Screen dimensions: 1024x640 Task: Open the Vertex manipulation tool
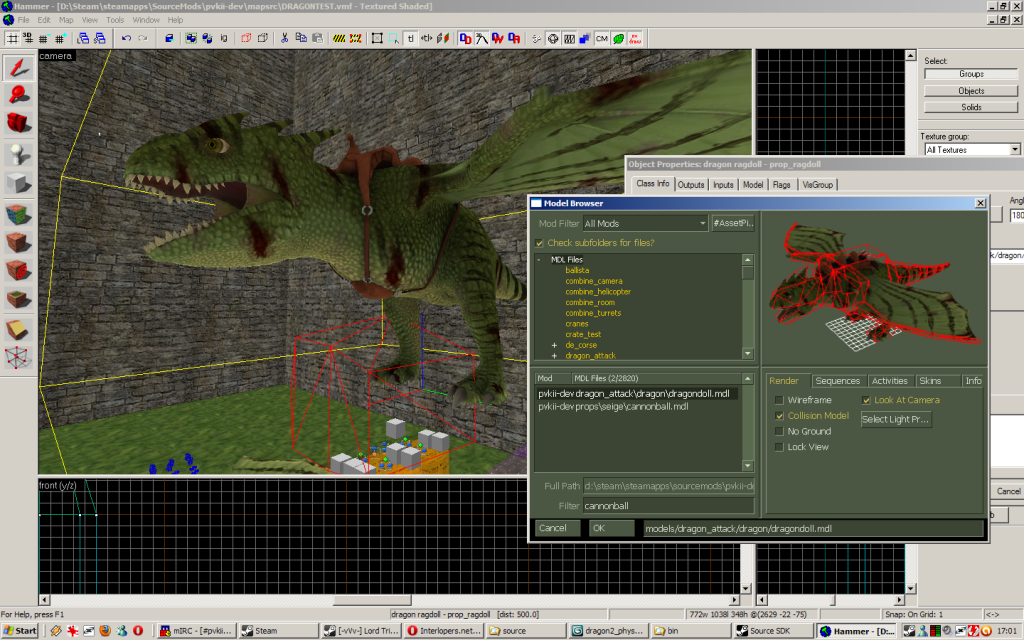[x=18, y=357]
